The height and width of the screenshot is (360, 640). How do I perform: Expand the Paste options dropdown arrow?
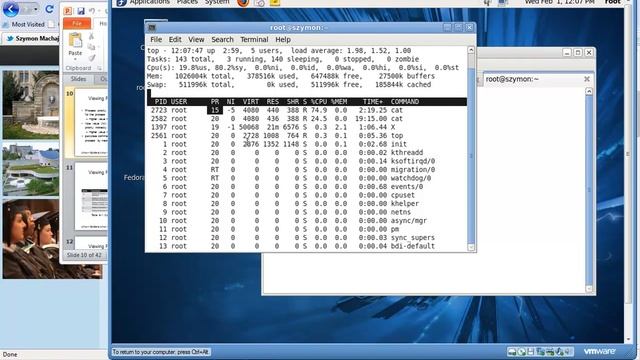(x=75, y=59)
